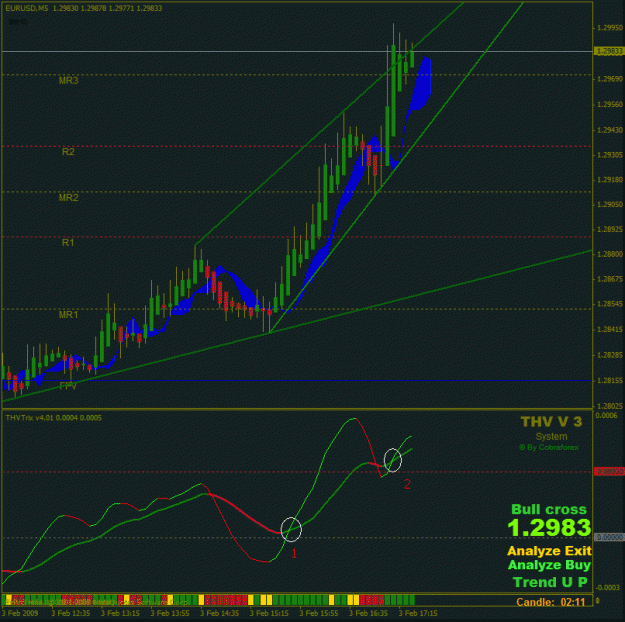Click the THV V 3 title text

point(551,422)
